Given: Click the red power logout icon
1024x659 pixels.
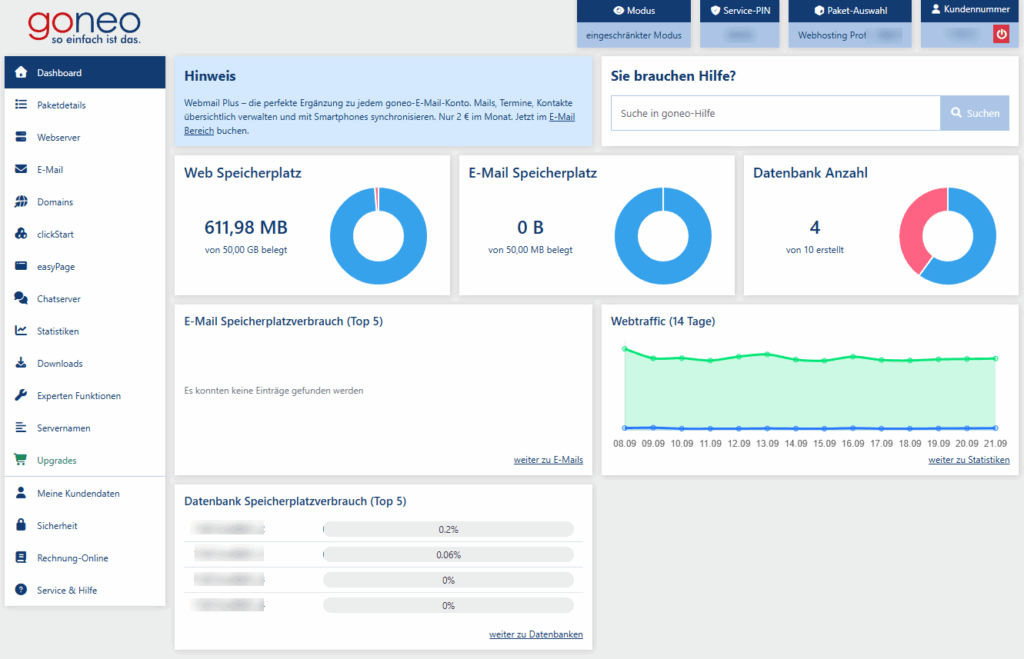Looking at the screenshot, I should (1000, 34).
